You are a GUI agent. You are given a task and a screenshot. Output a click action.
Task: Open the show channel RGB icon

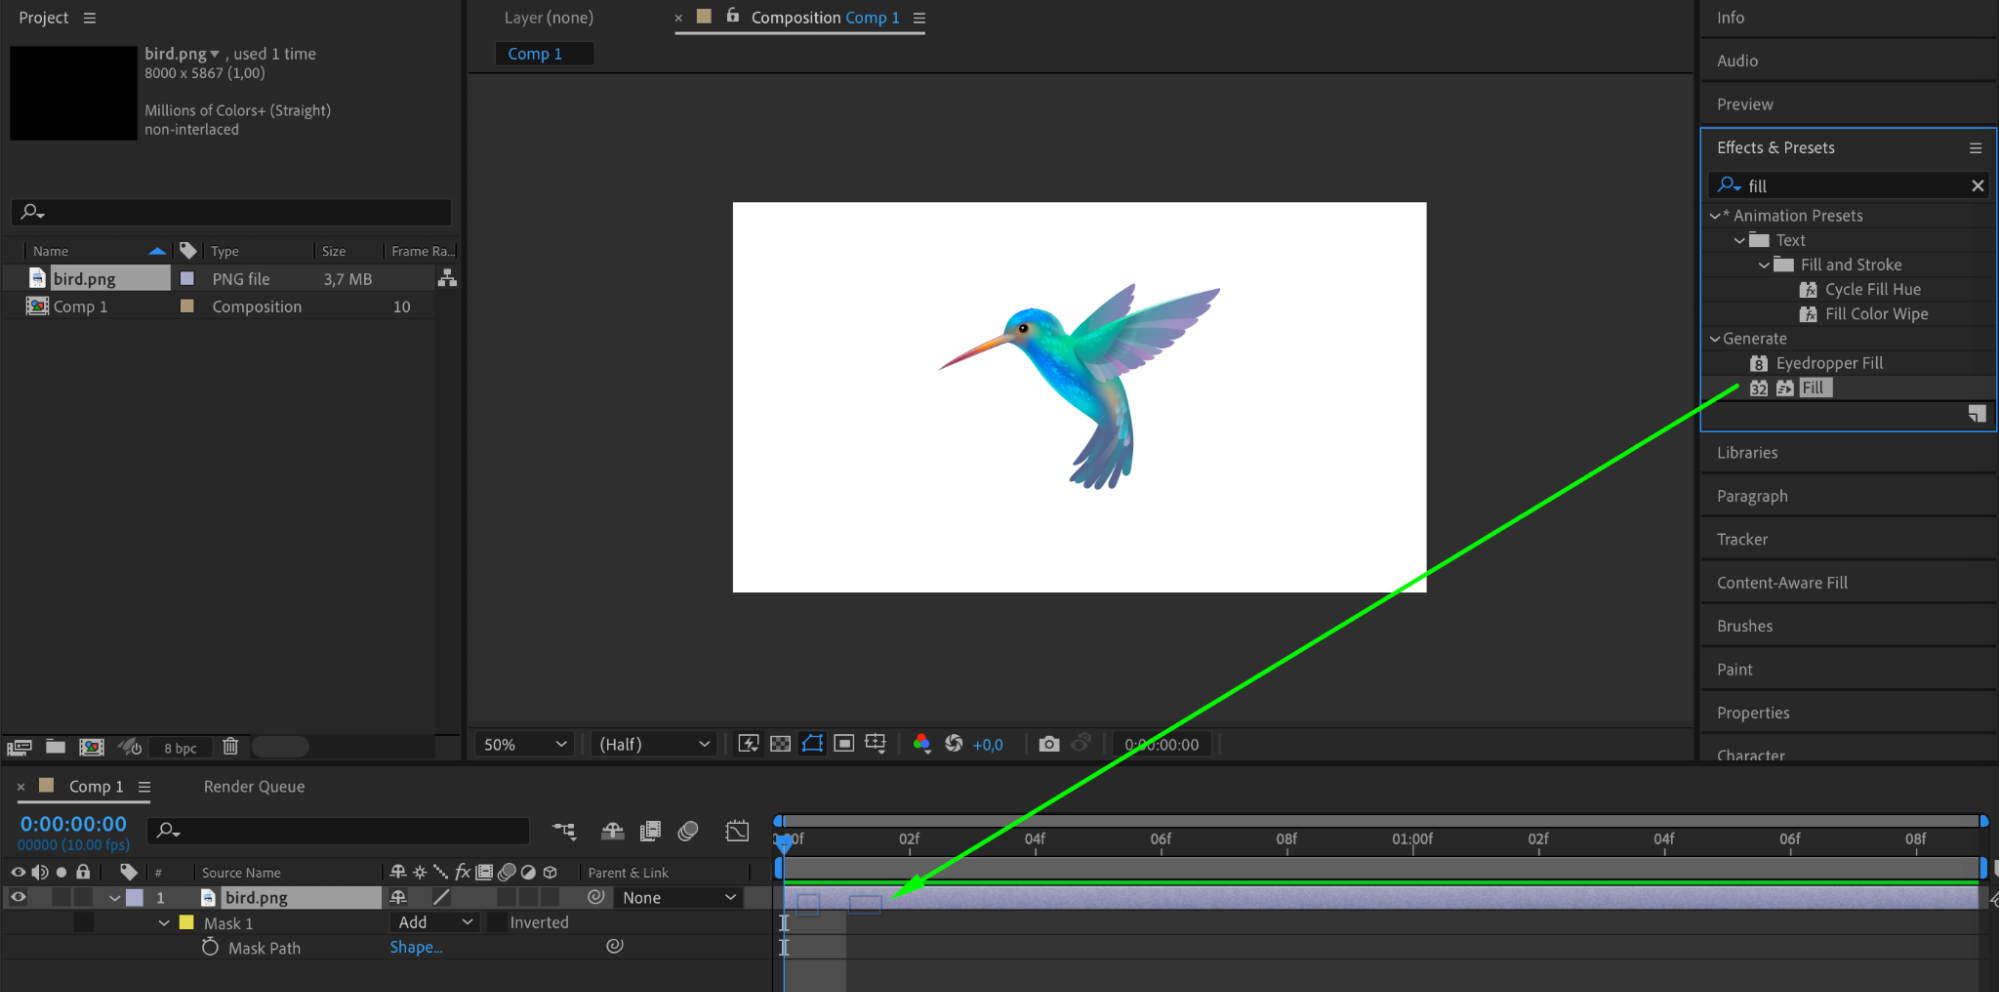(922, 743)
